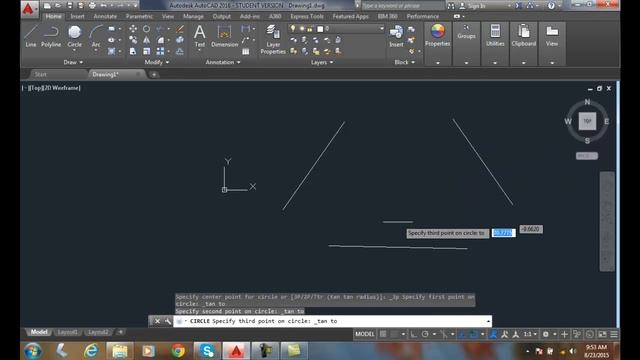Screen dimensions: 640x360
Task: Open the Properties panel with color wheel
Action: click(x=438, y=35)
